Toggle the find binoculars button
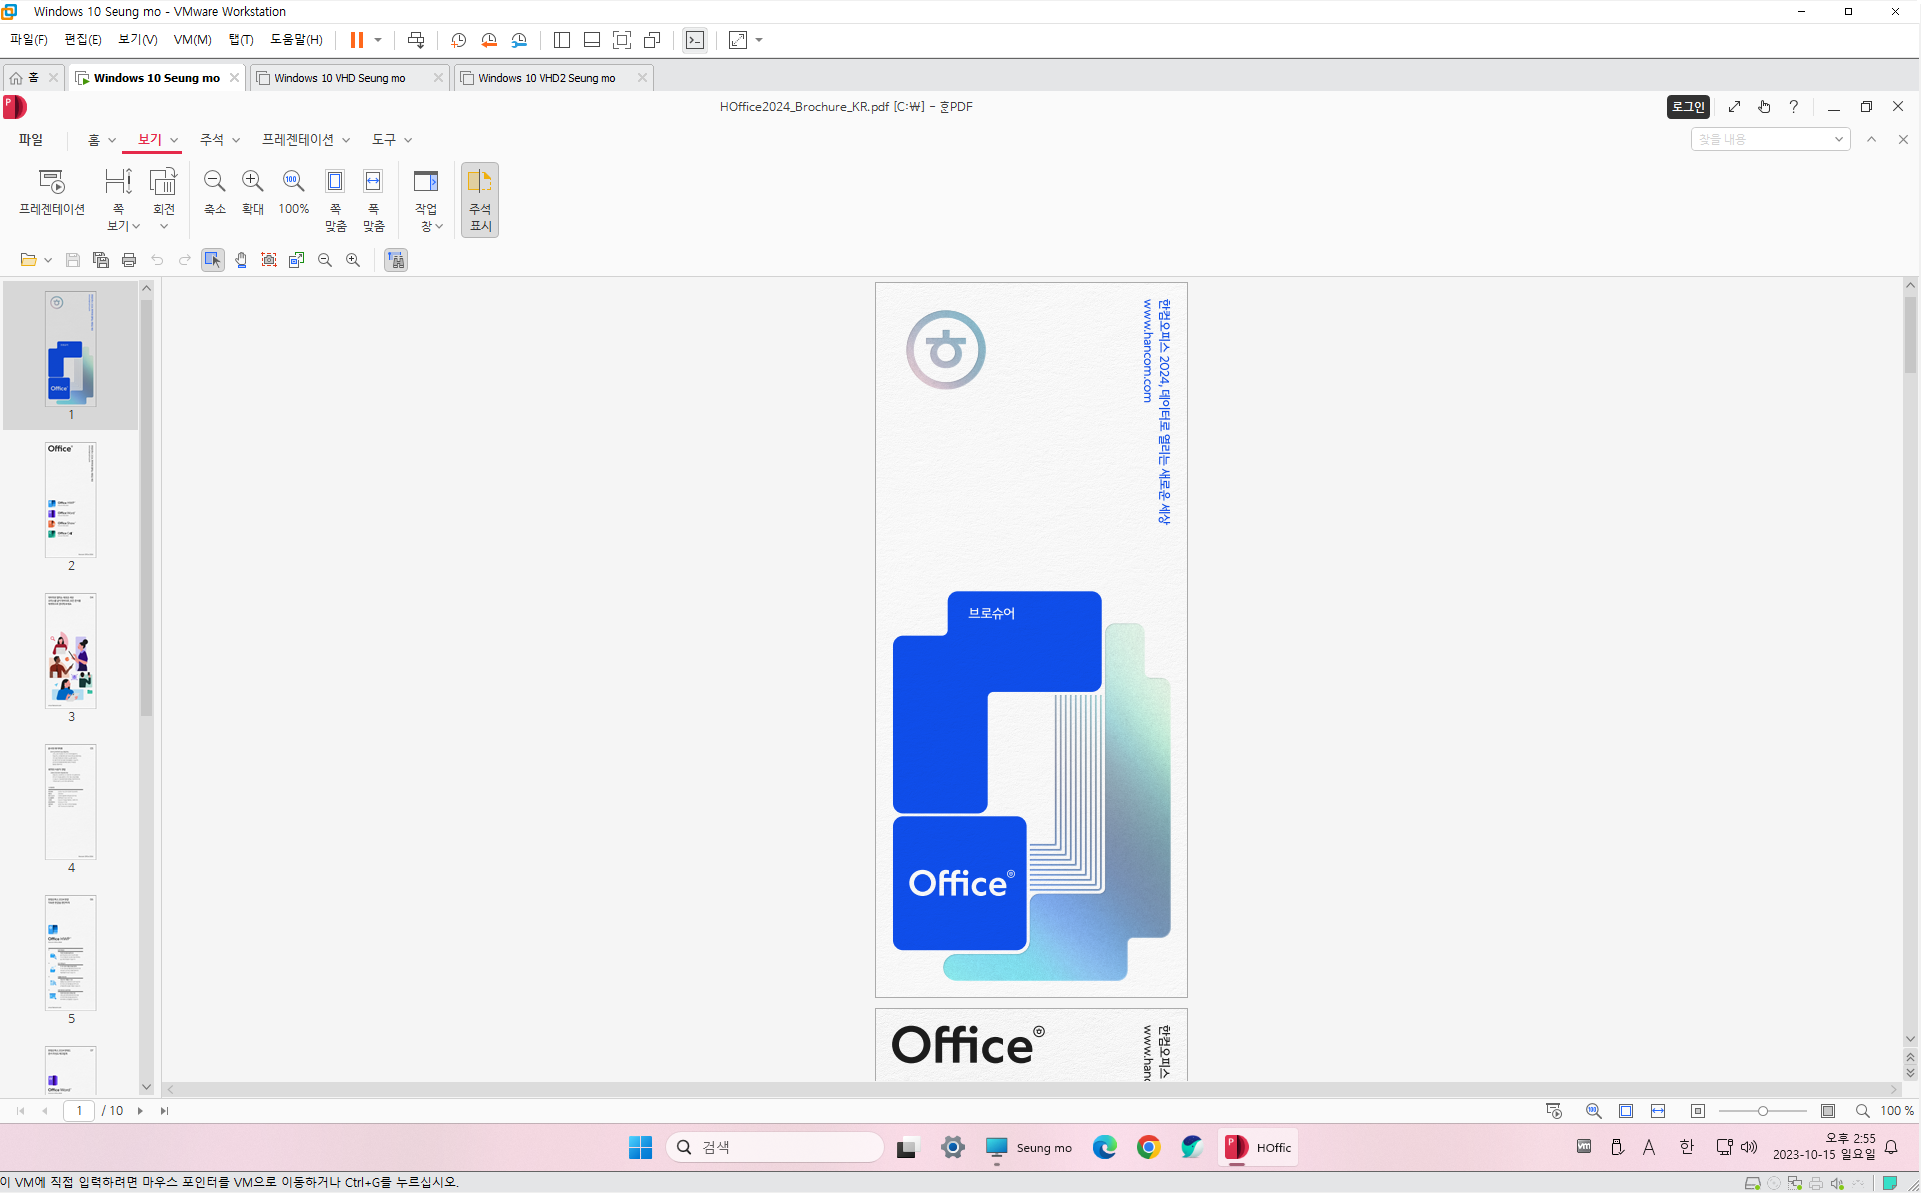Screen dimensions: 1921x1193 tap(396, 260)
